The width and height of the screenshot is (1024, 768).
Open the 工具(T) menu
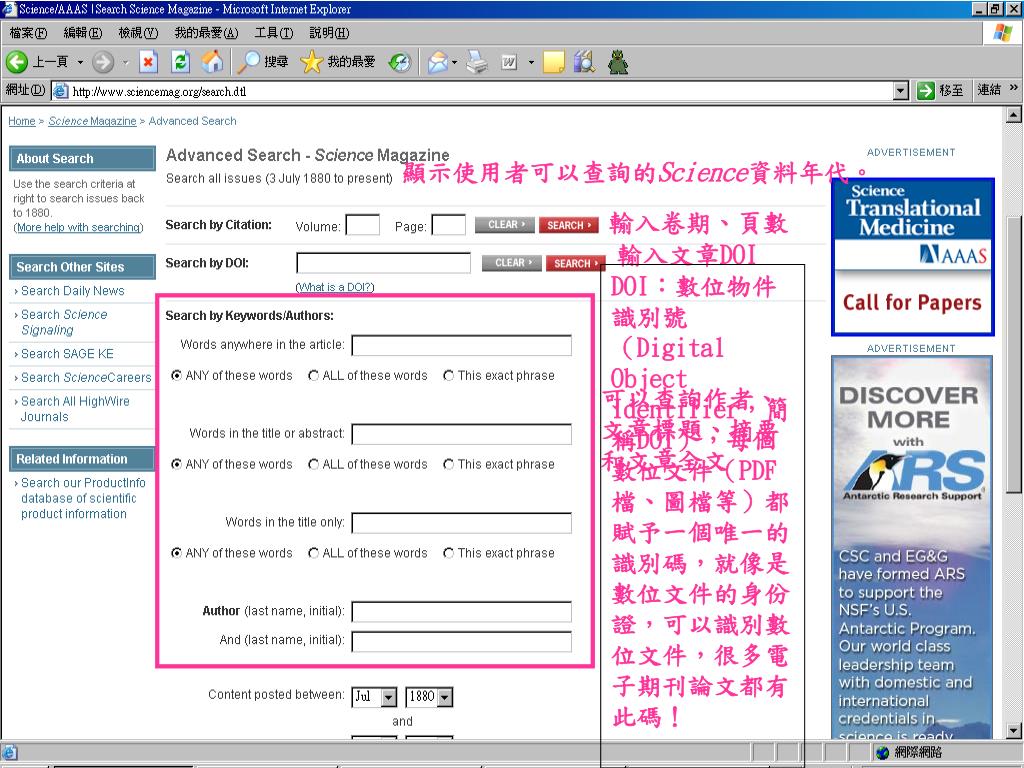tap(274, 33)
